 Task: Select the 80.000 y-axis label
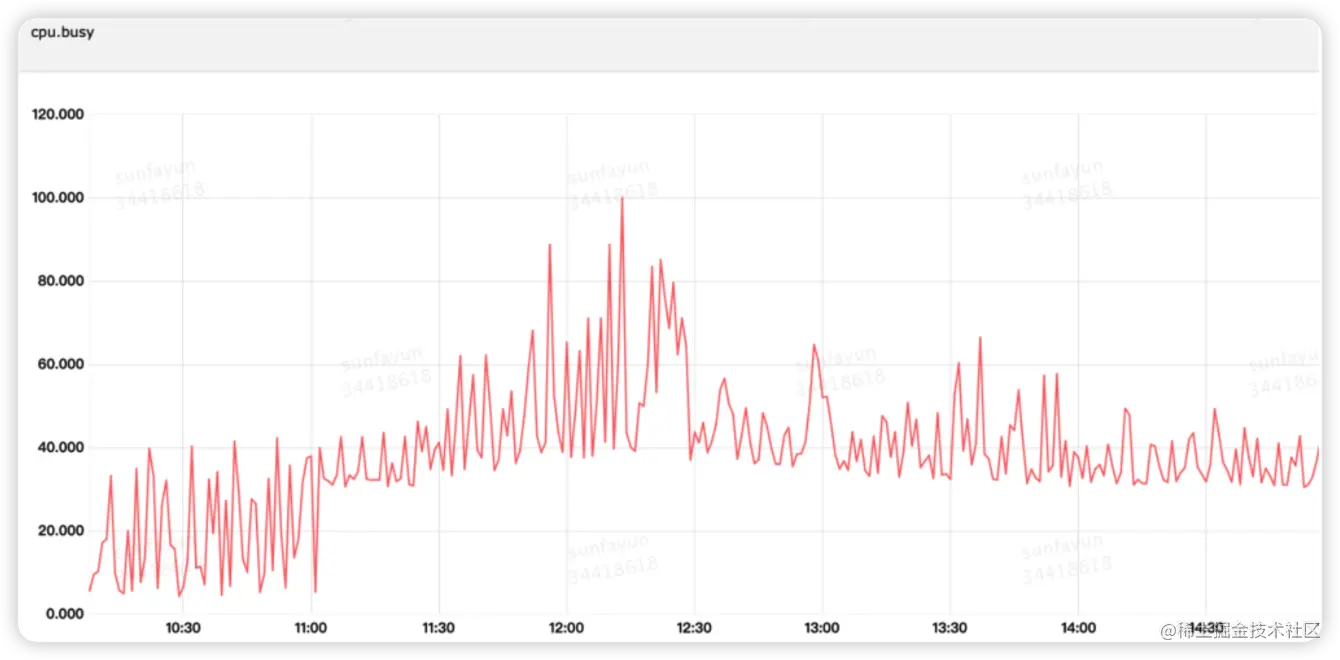(61, 281)
